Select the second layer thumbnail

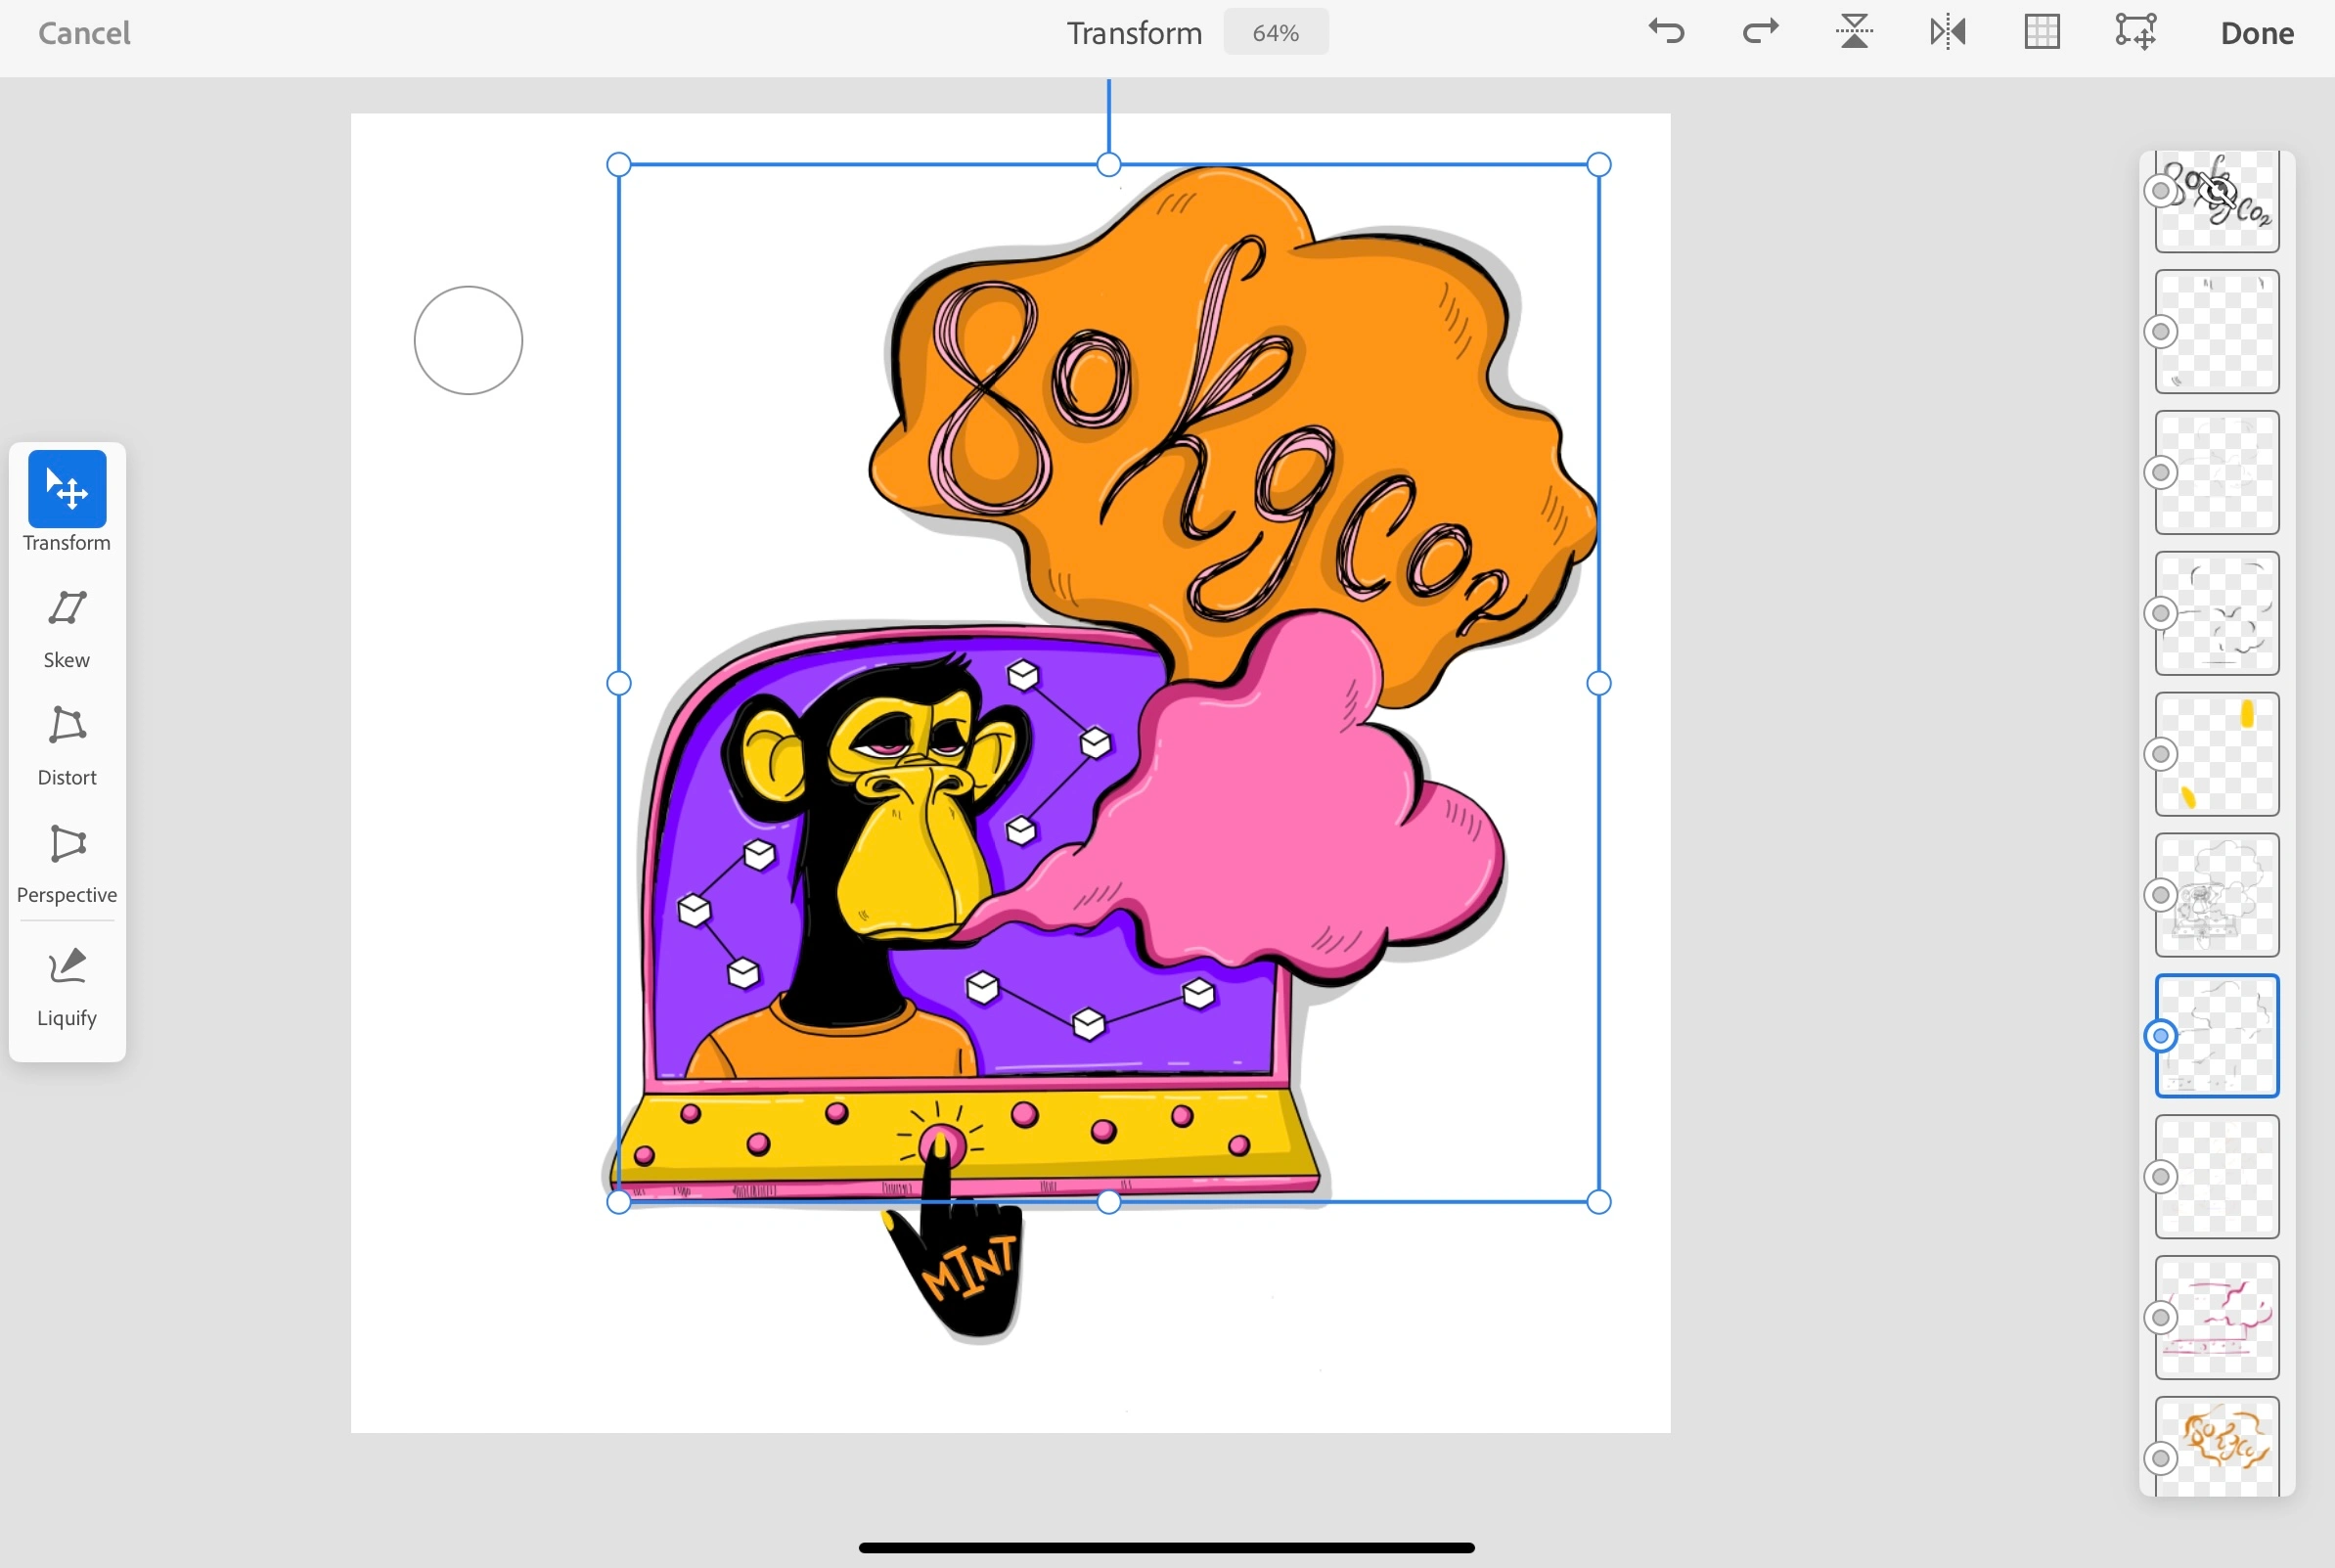point(2217,331)
